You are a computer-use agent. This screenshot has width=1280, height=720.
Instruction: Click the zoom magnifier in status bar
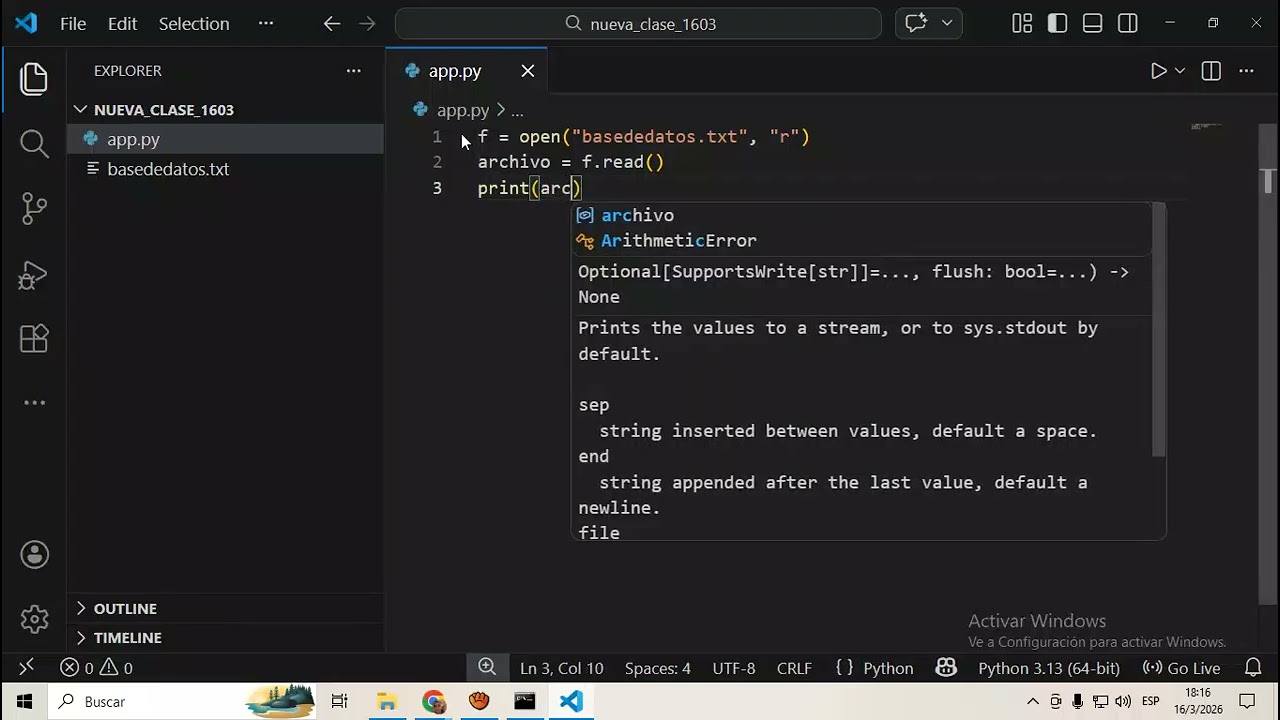[487, 667]
